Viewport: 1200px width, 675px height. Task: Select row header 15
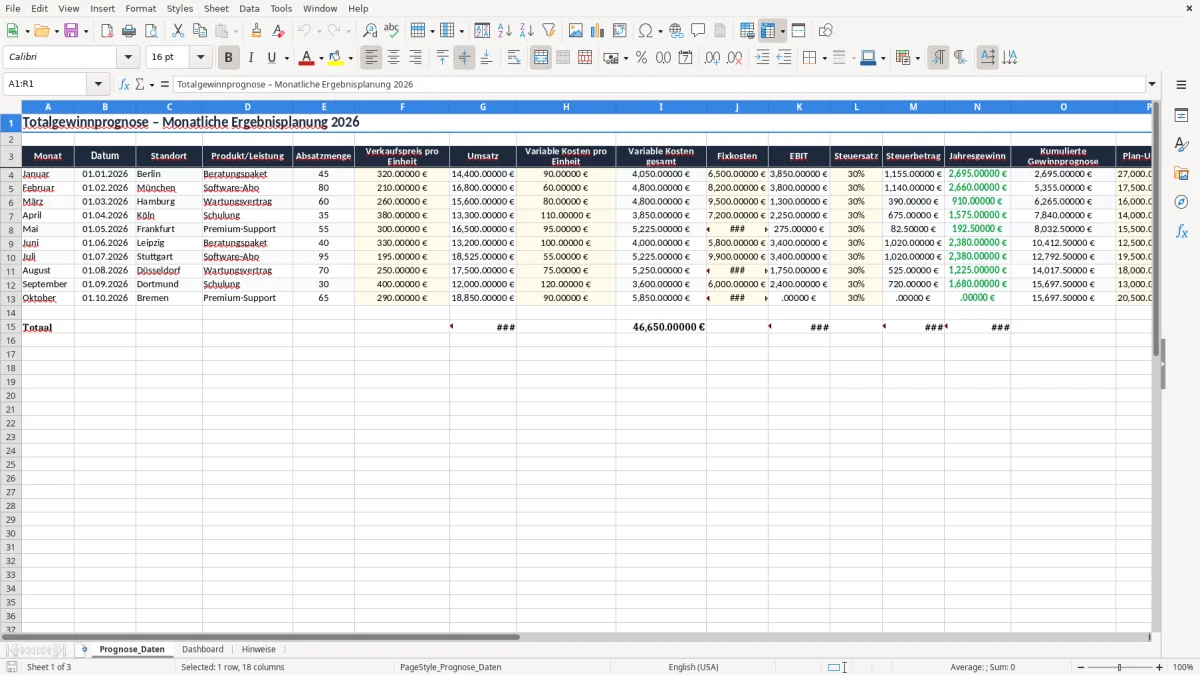(x=11, y=327)
